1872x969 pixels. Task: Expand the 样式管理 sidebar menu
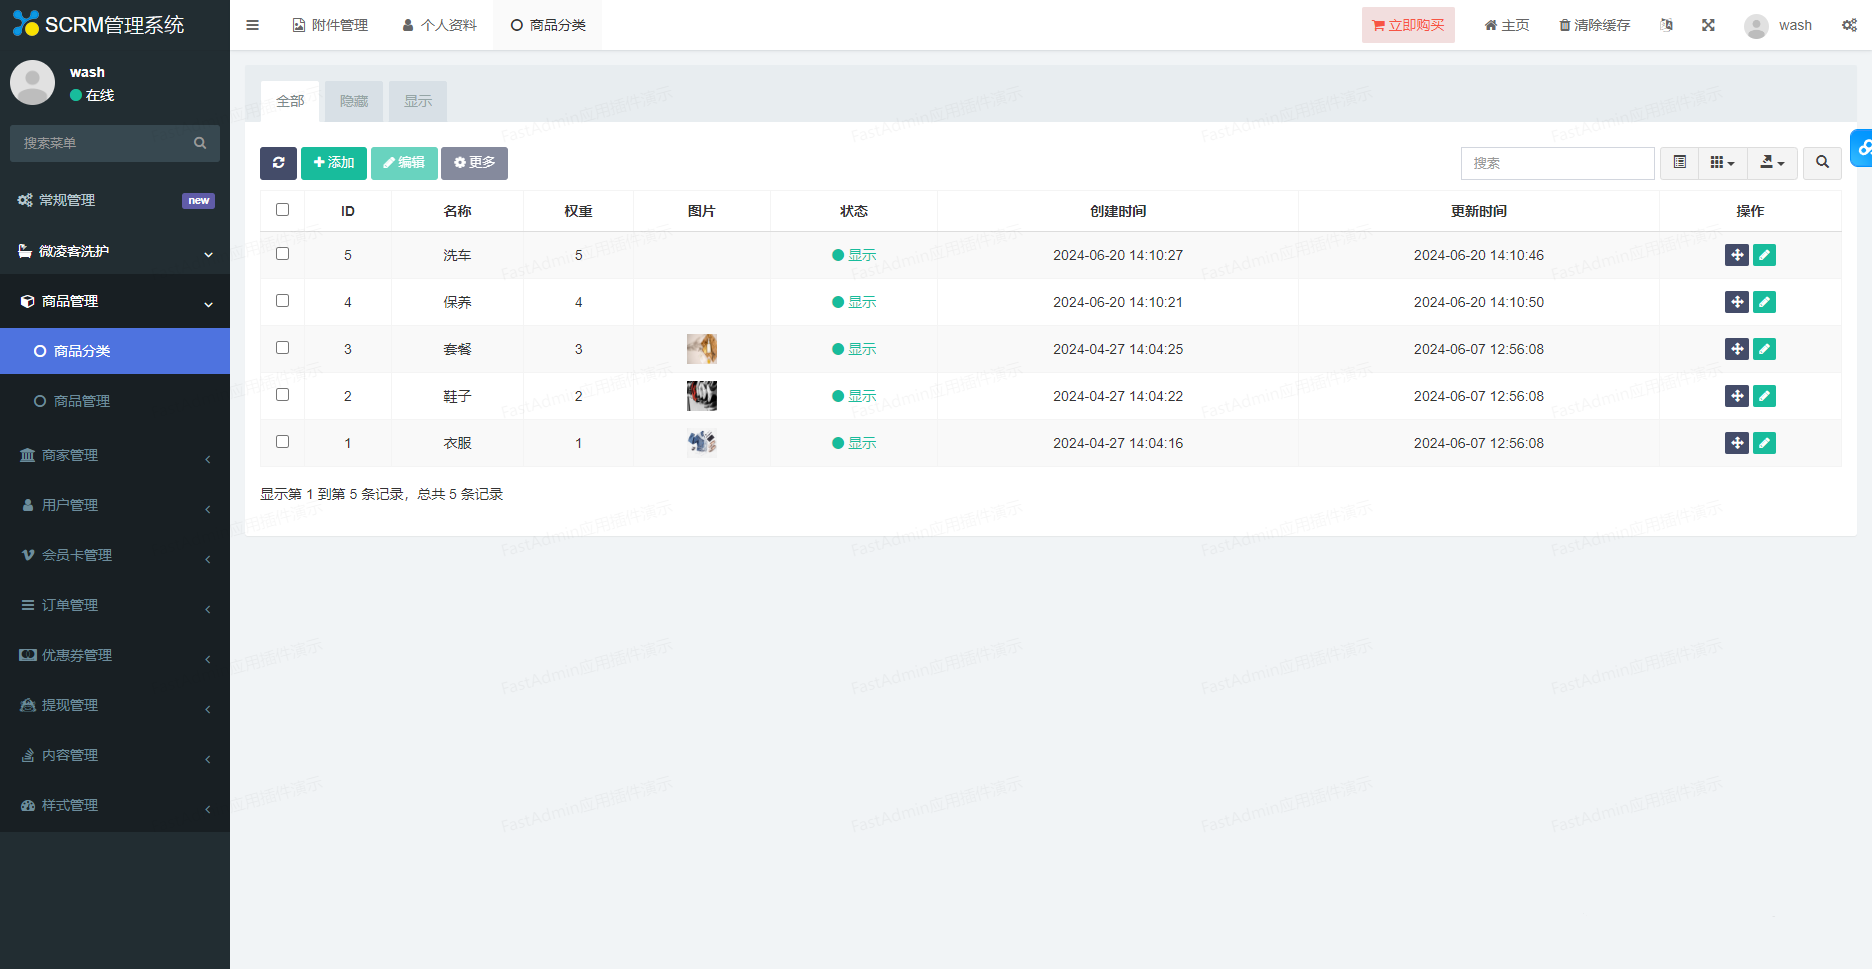point(115,805)
